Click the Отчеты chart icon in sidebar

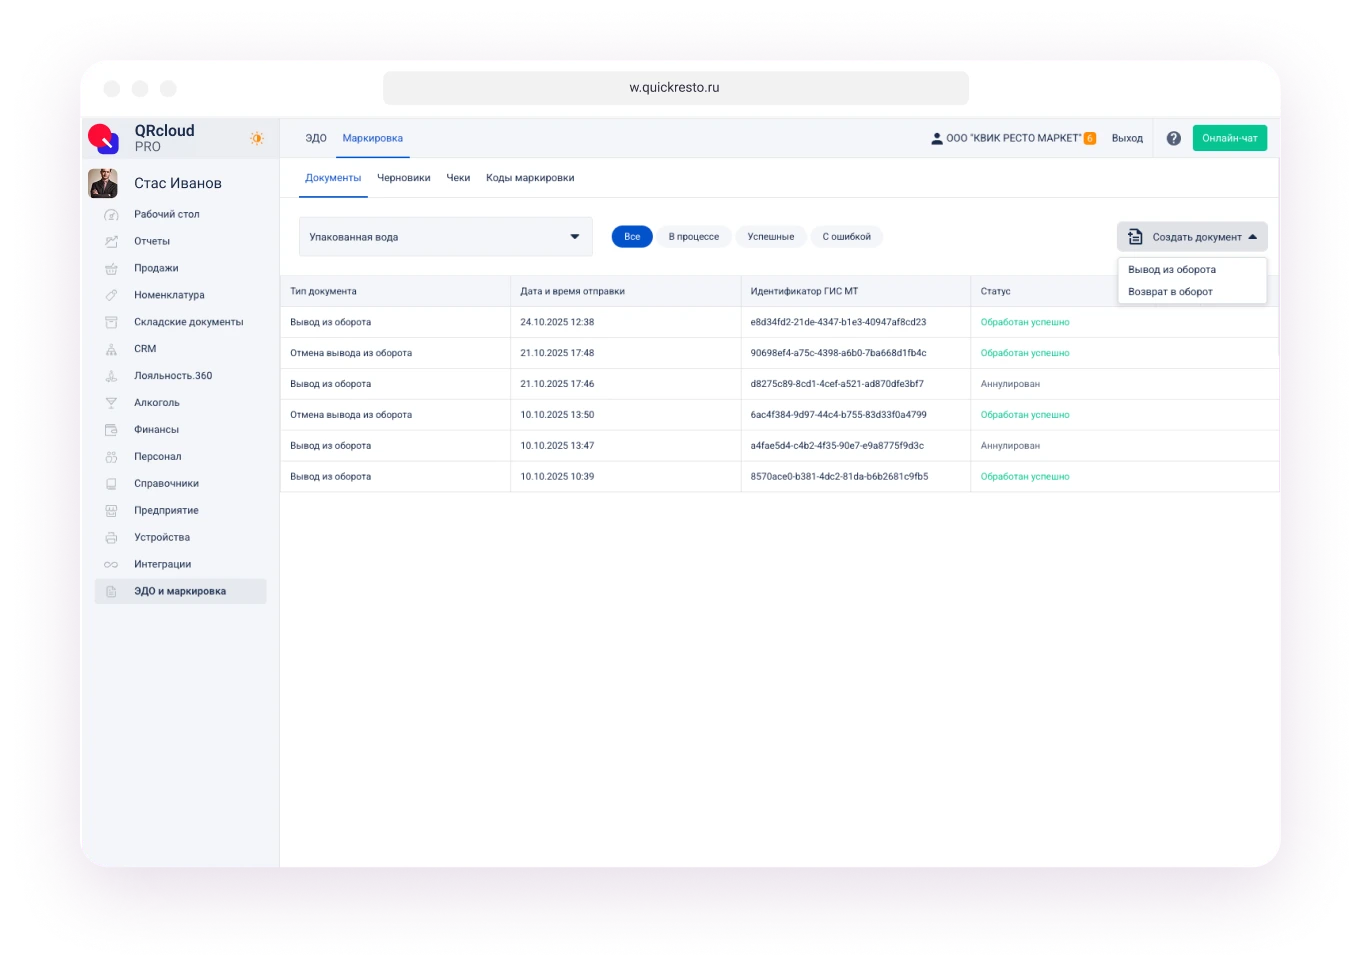pos(112,241)
